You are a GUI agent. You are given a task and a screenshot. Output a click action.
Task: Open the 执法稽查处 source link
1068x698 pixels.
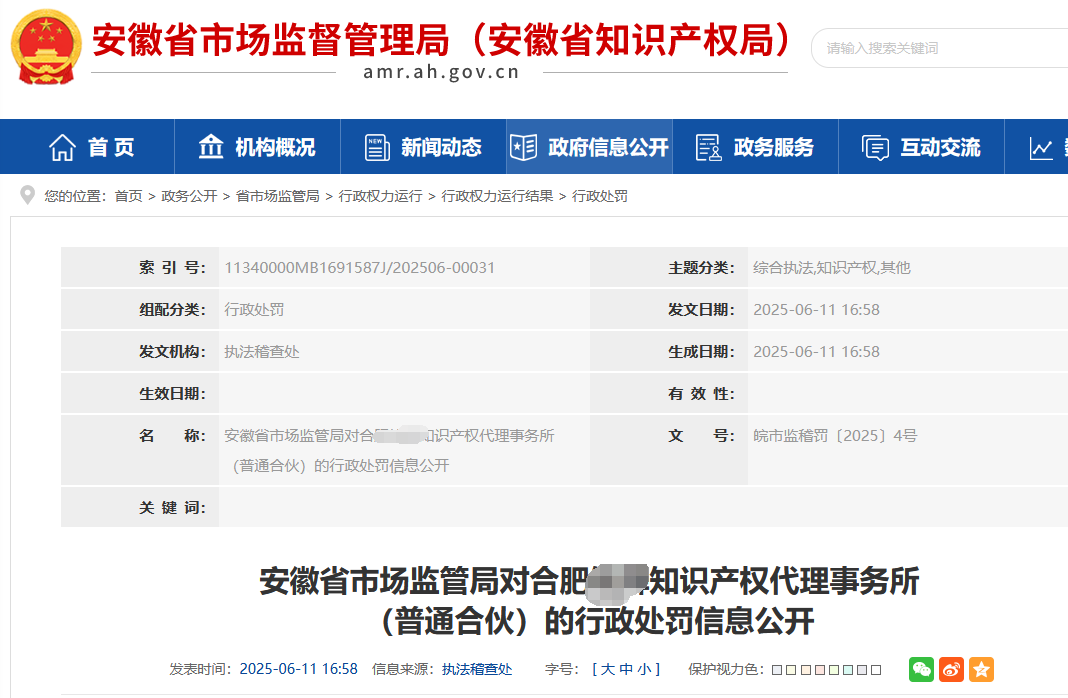point(477,669)
